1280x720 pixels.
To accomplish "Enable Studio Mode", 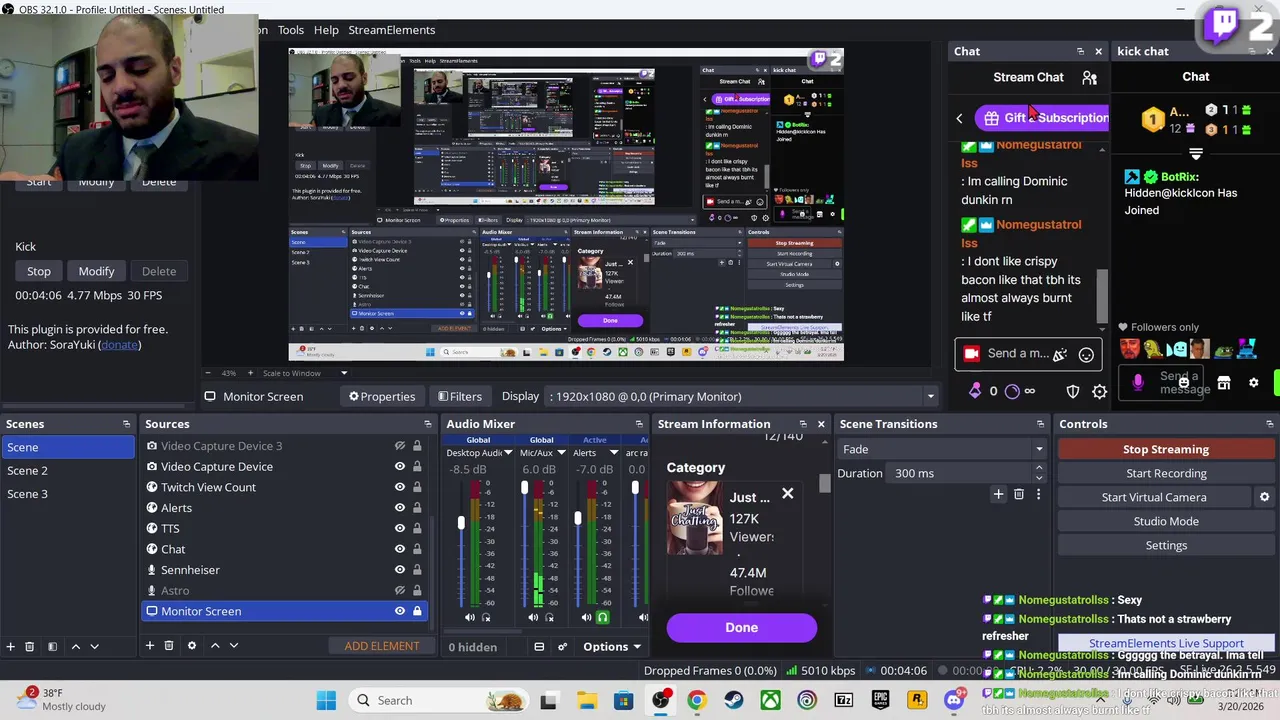I will 1166,521.
